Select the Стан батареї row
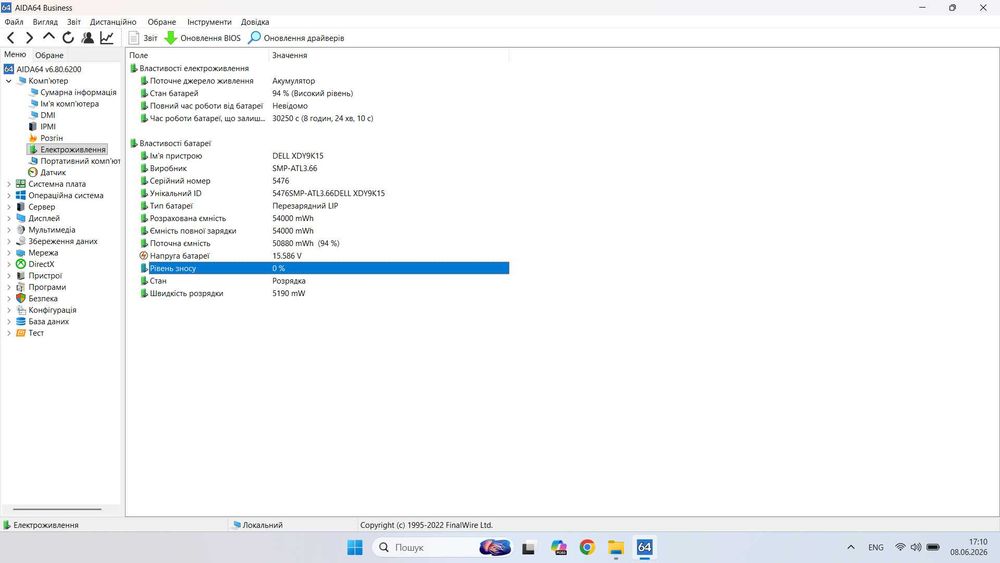 (324, 94)
